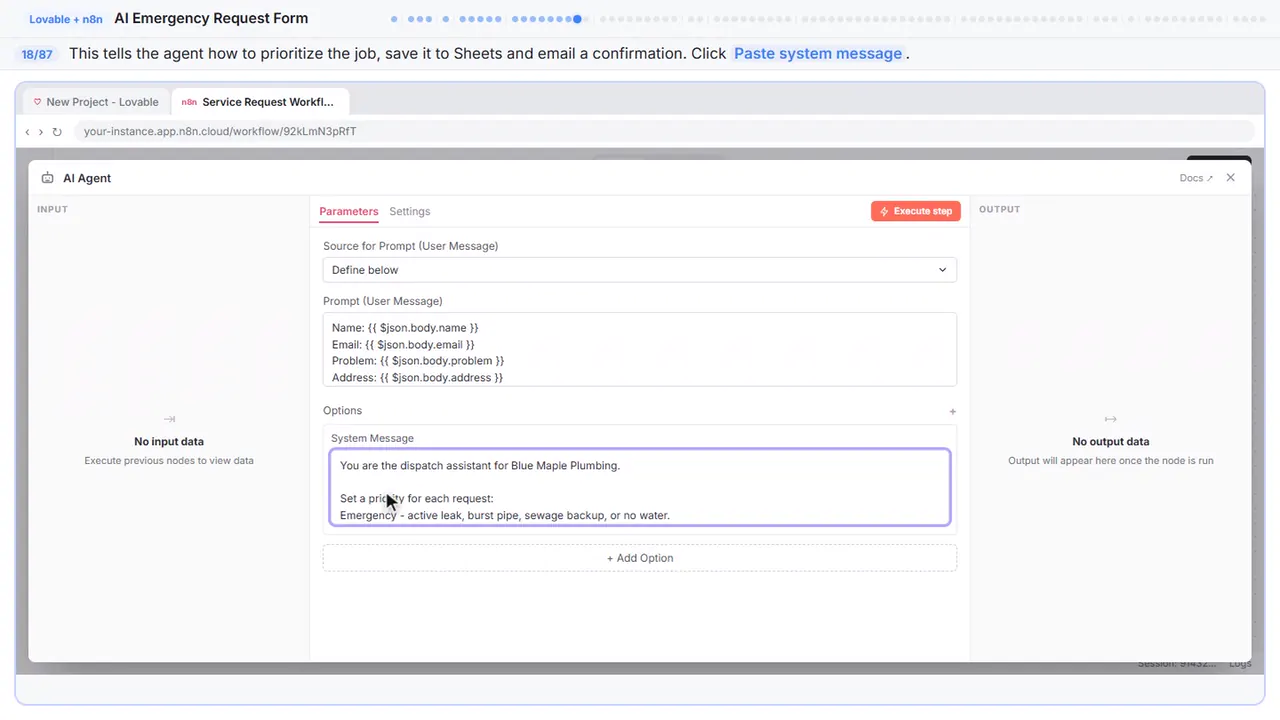Image resolution: width=1280 pixels, height=720 pixels.
Task: Click the input arrow icon above No input data
Action: coord(169,419)
